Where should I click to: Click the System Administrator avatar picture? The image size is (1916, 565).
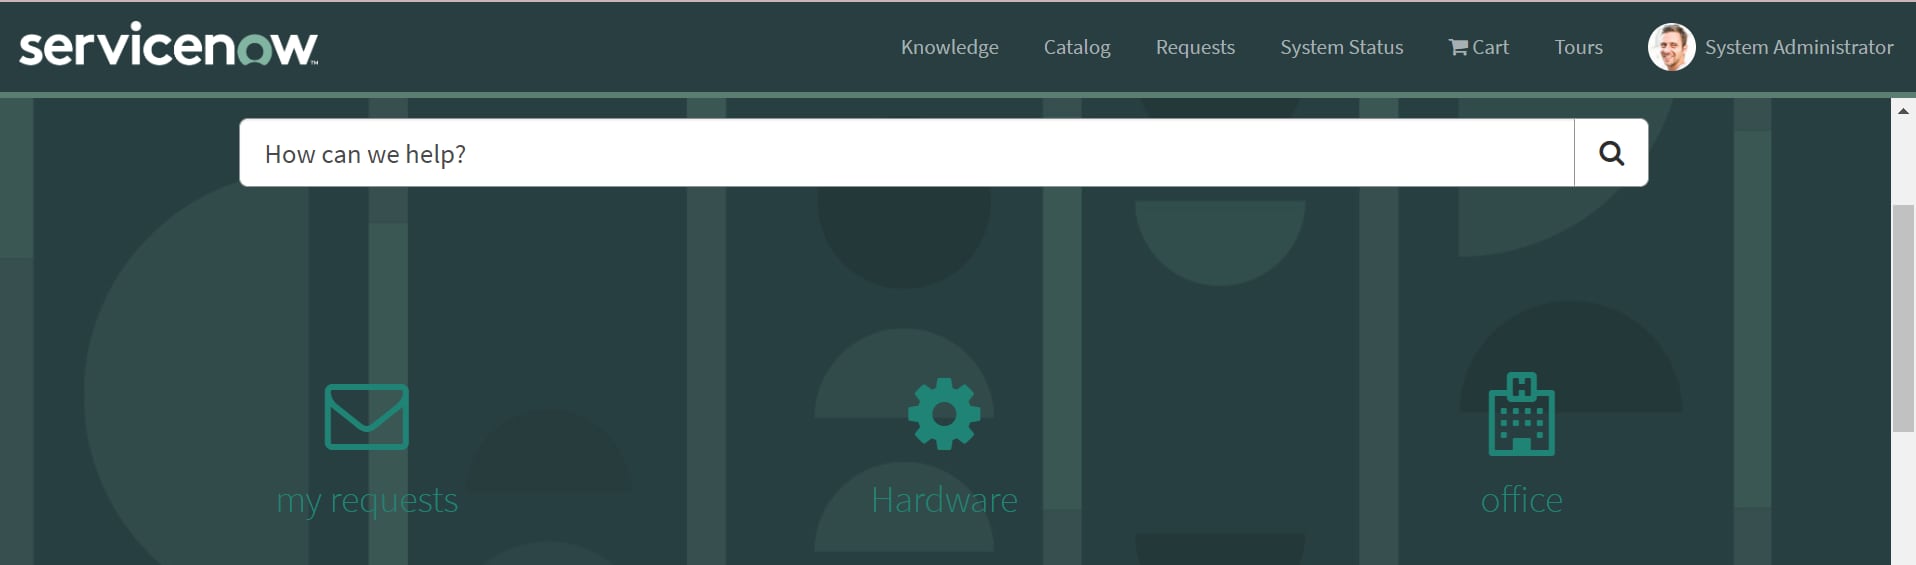pyautogui.click(x=1671, y=47)
